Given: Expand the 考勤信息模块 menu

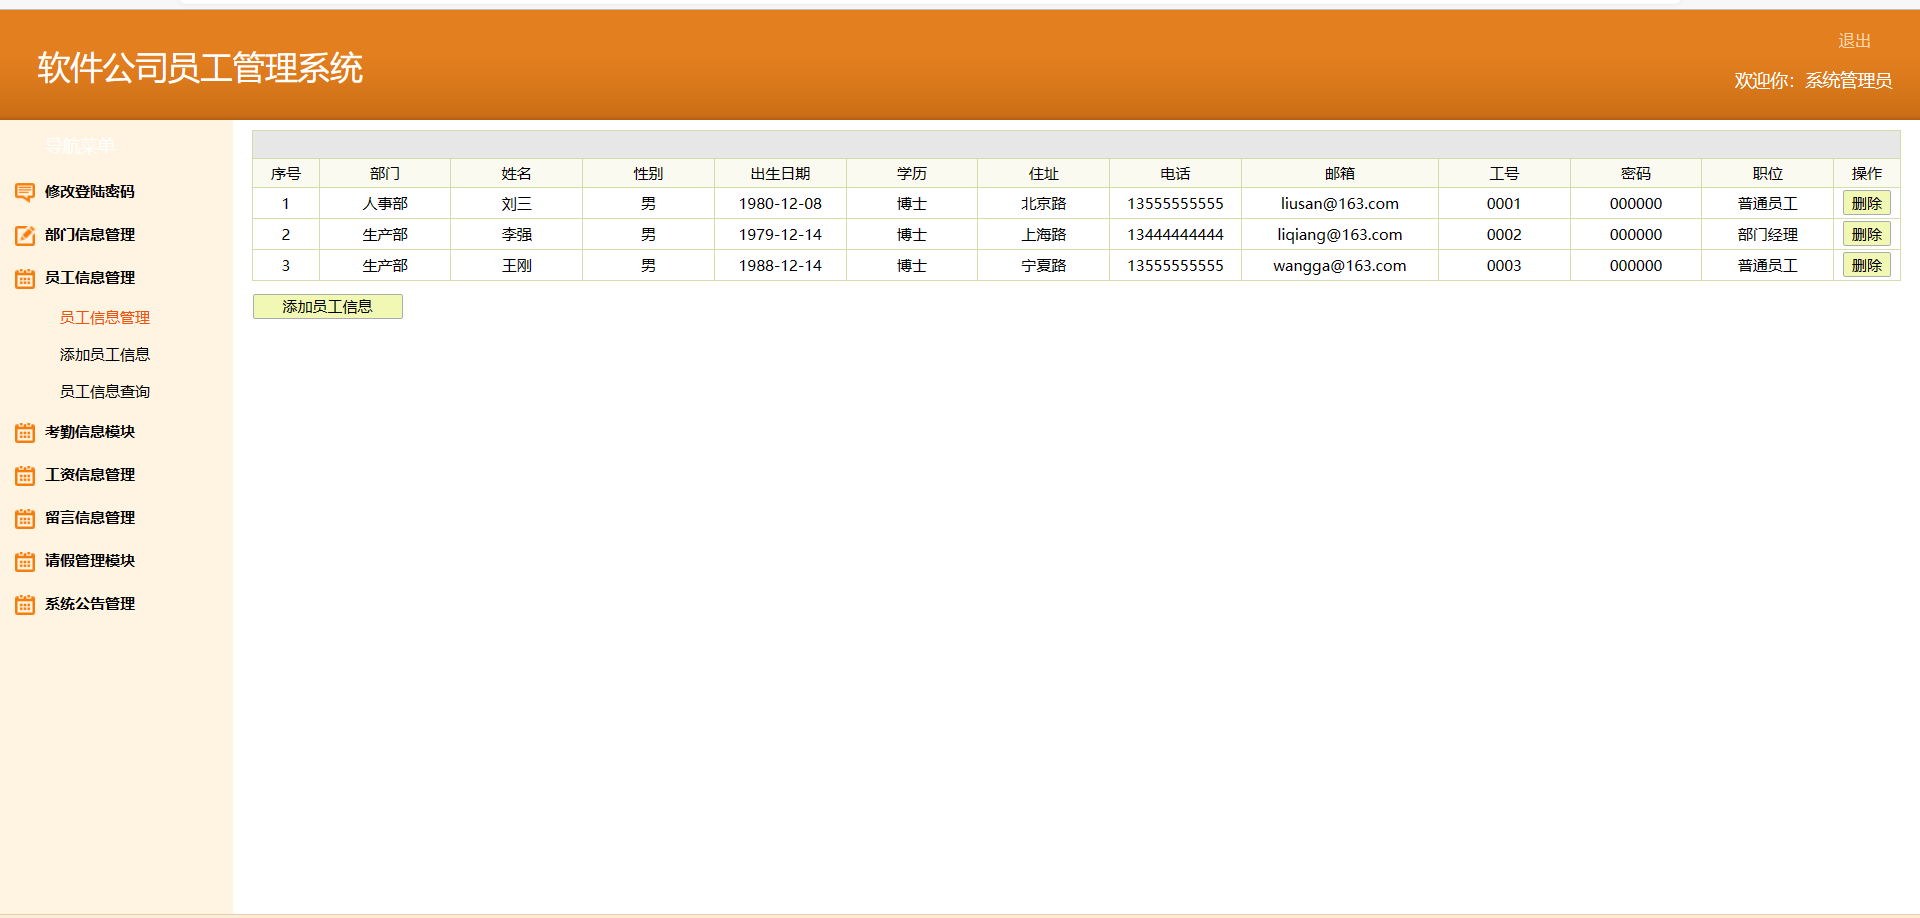Looking at the screenshot, I should pos(89,431).
